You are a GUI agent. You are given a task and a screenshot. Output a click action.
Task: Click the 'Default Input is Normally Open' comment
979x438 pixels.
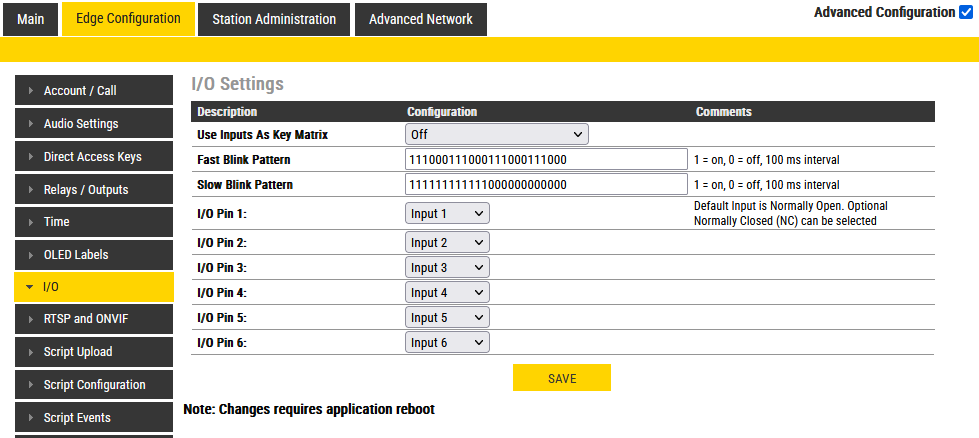click(x=790, y=213)
